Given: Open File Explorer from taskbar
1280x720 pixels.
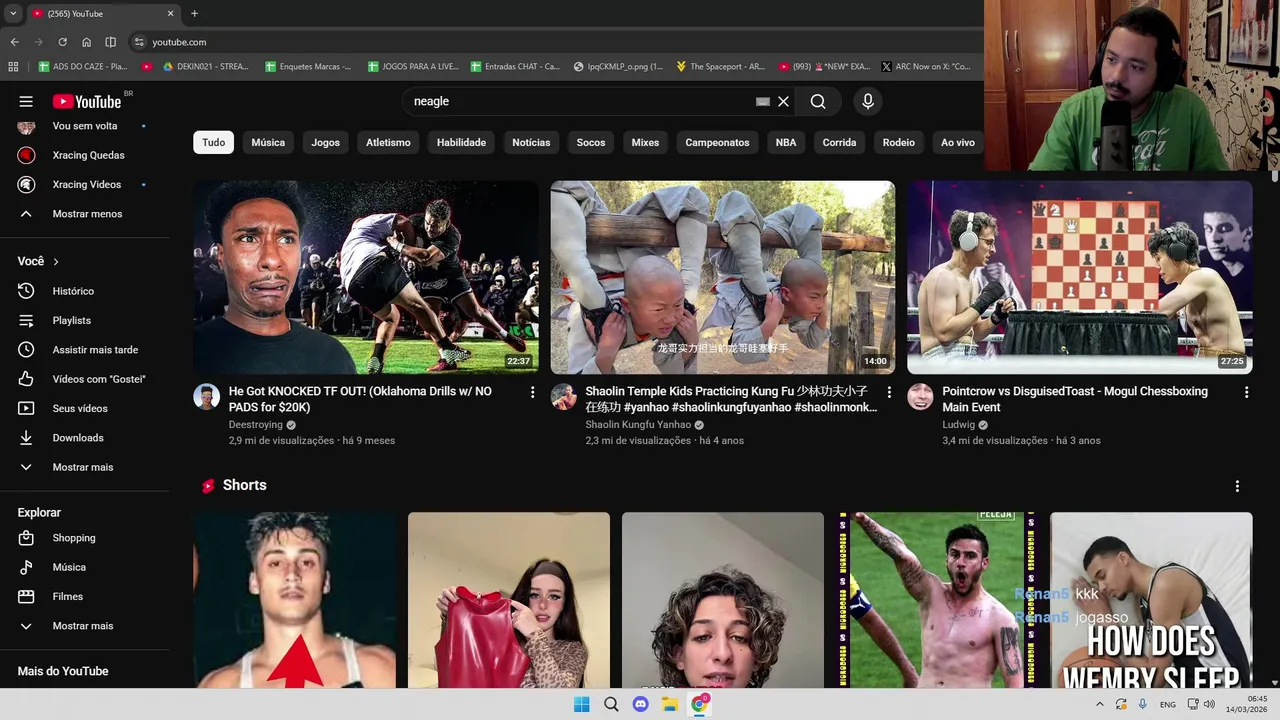Looking at the screenshot, I should point(670,704).
